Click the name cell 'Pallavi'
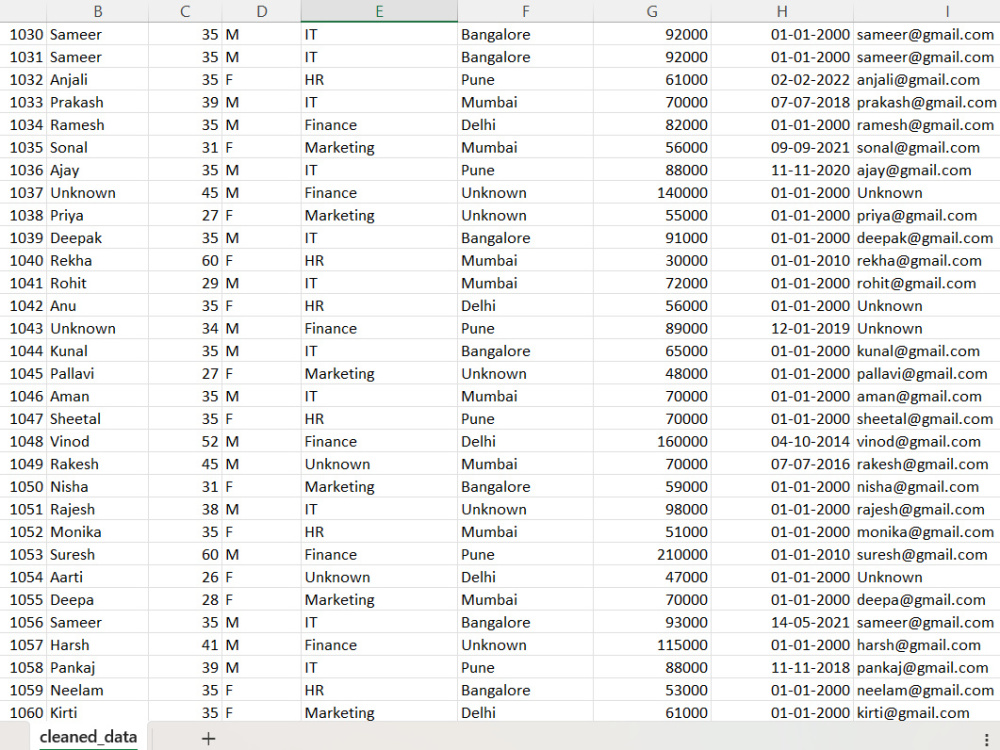 click(98, 374)
